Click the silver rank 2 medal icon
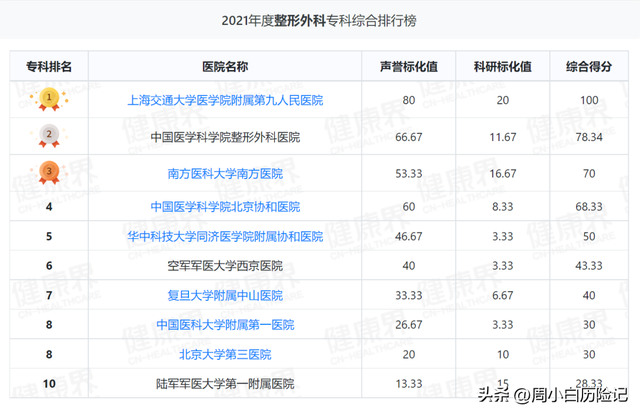 (49, 136)
